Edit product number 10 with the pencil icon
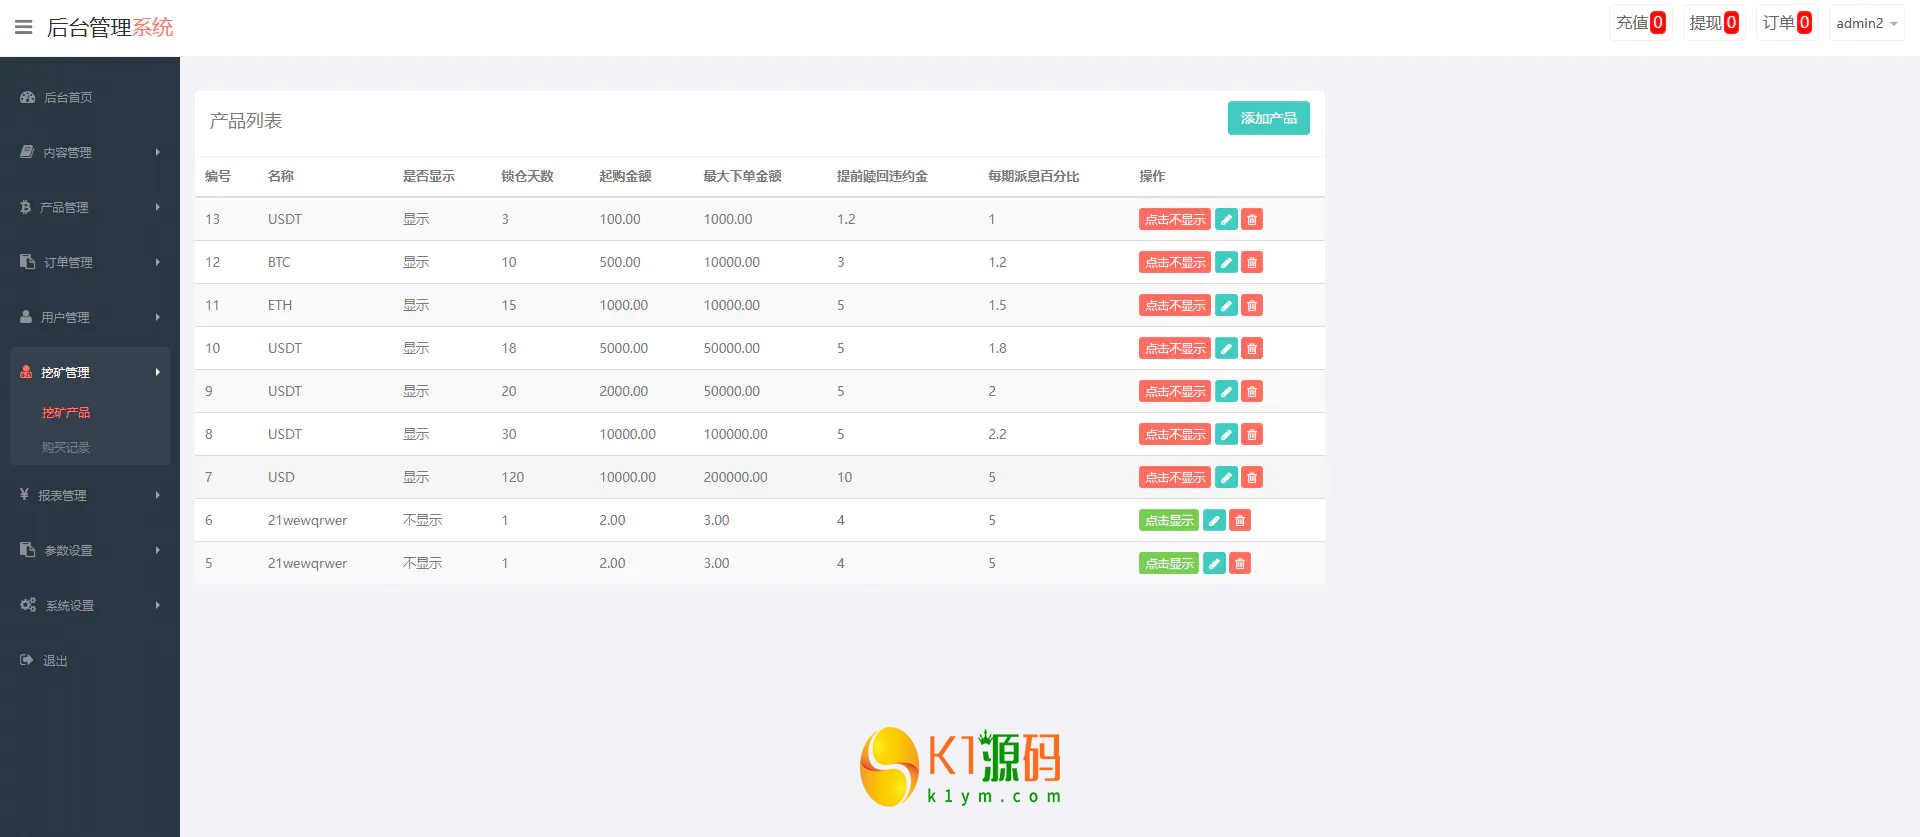The image size is (1920, 837). click(x=1226, y=348)
